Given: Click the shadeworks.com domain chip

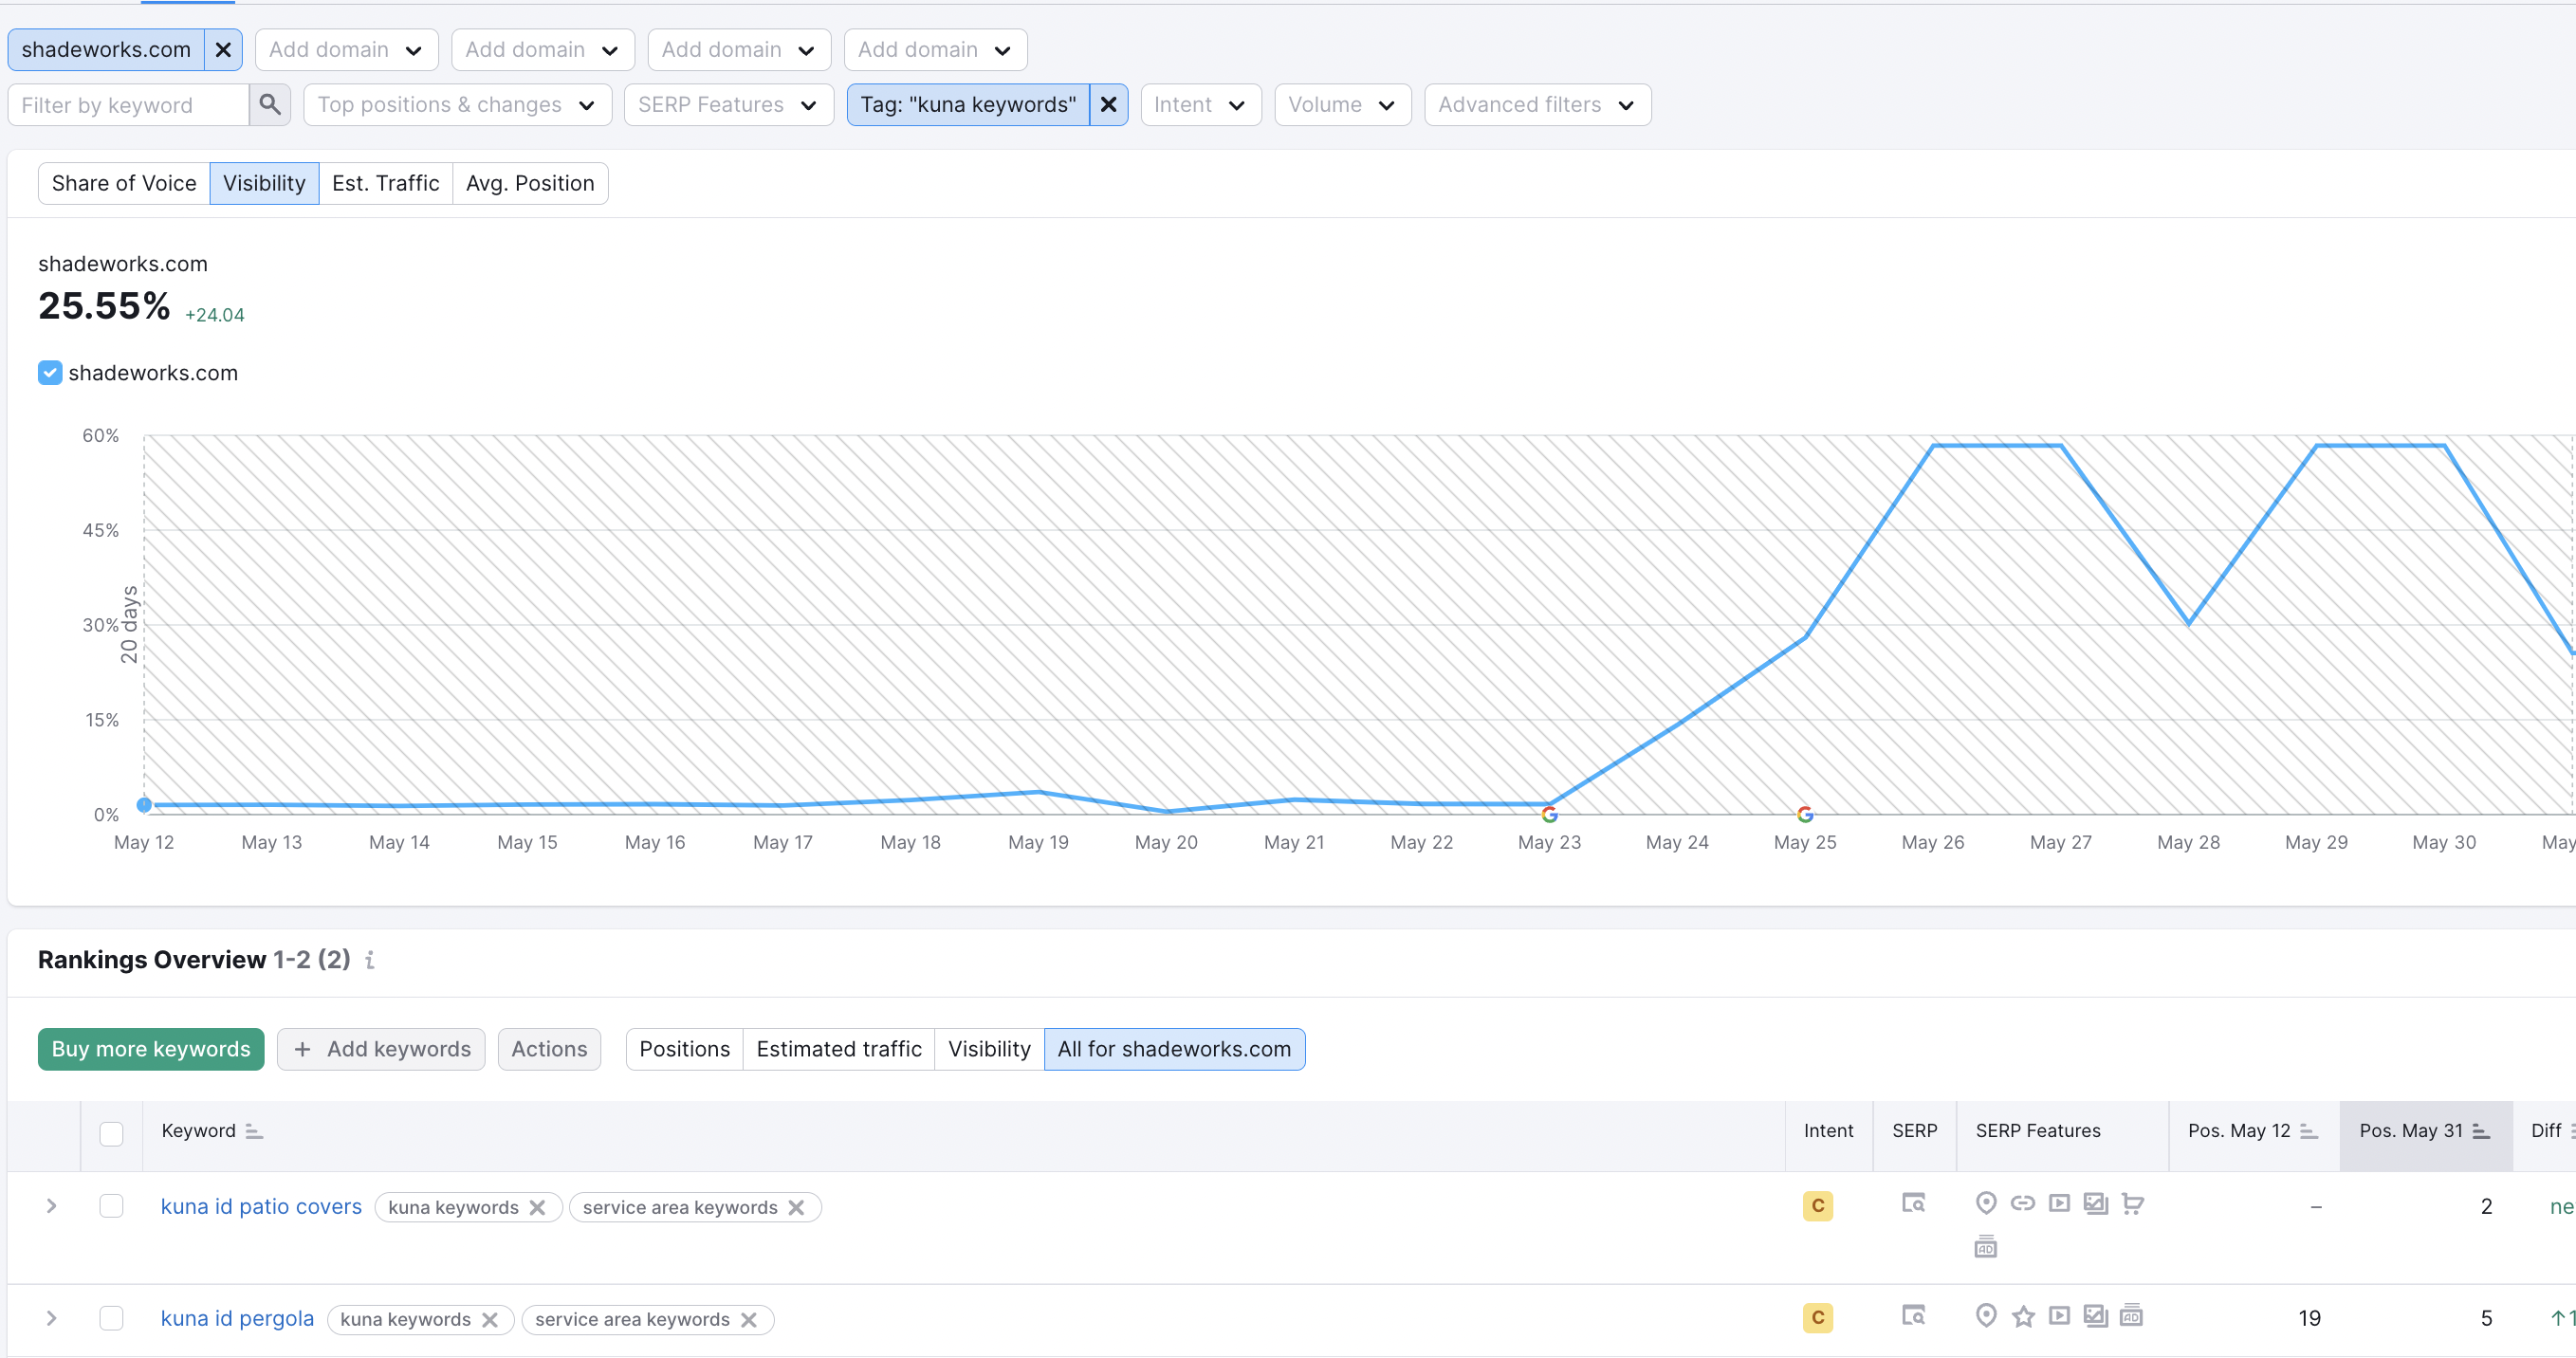Looking at the screenshot, I should [106, 50].
